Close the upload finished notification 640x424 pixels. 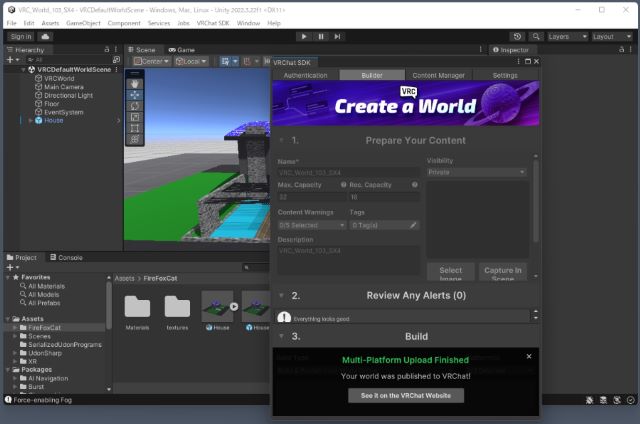pos(529,356)
